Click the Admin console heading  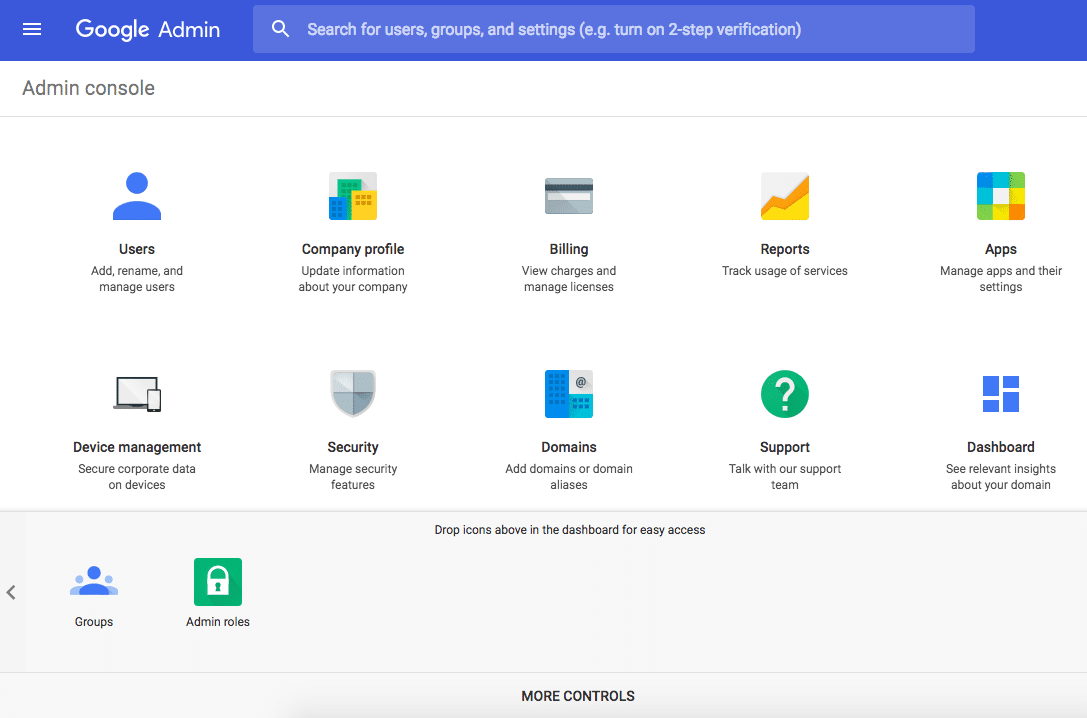[88, 88]
